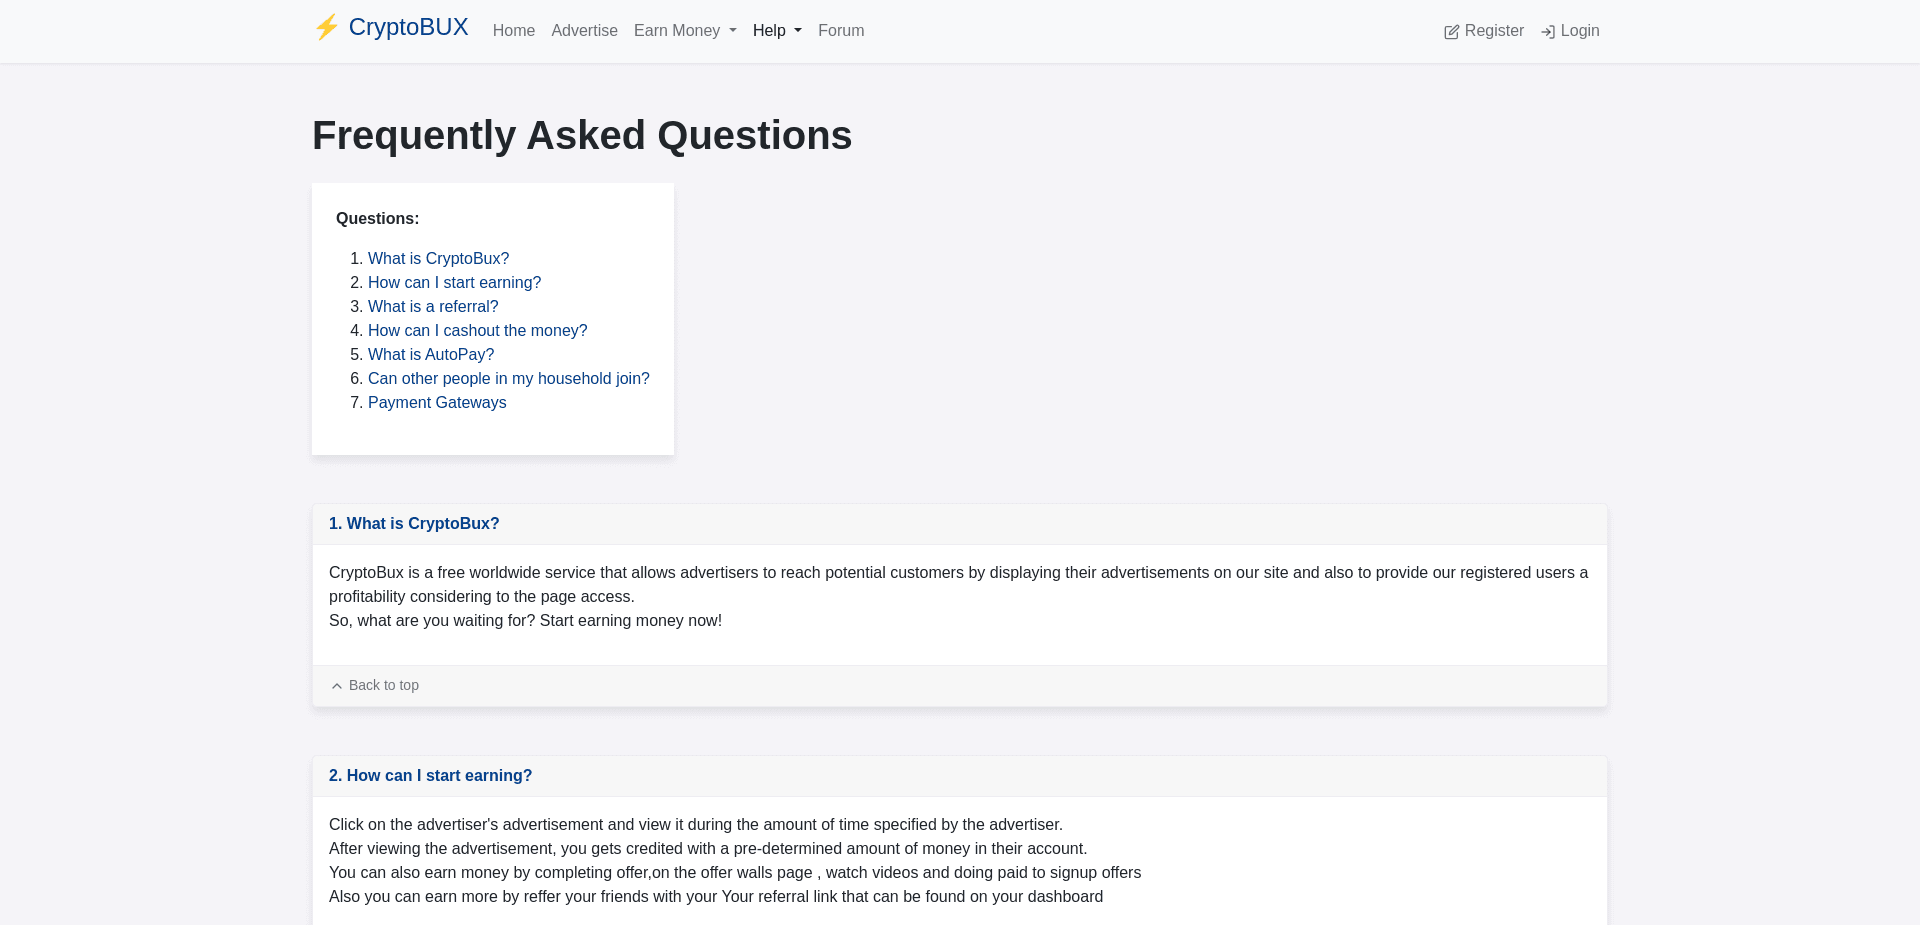1920x925 pixels.
Task: Click the Login arrow icon
Action: point(1548,31)
